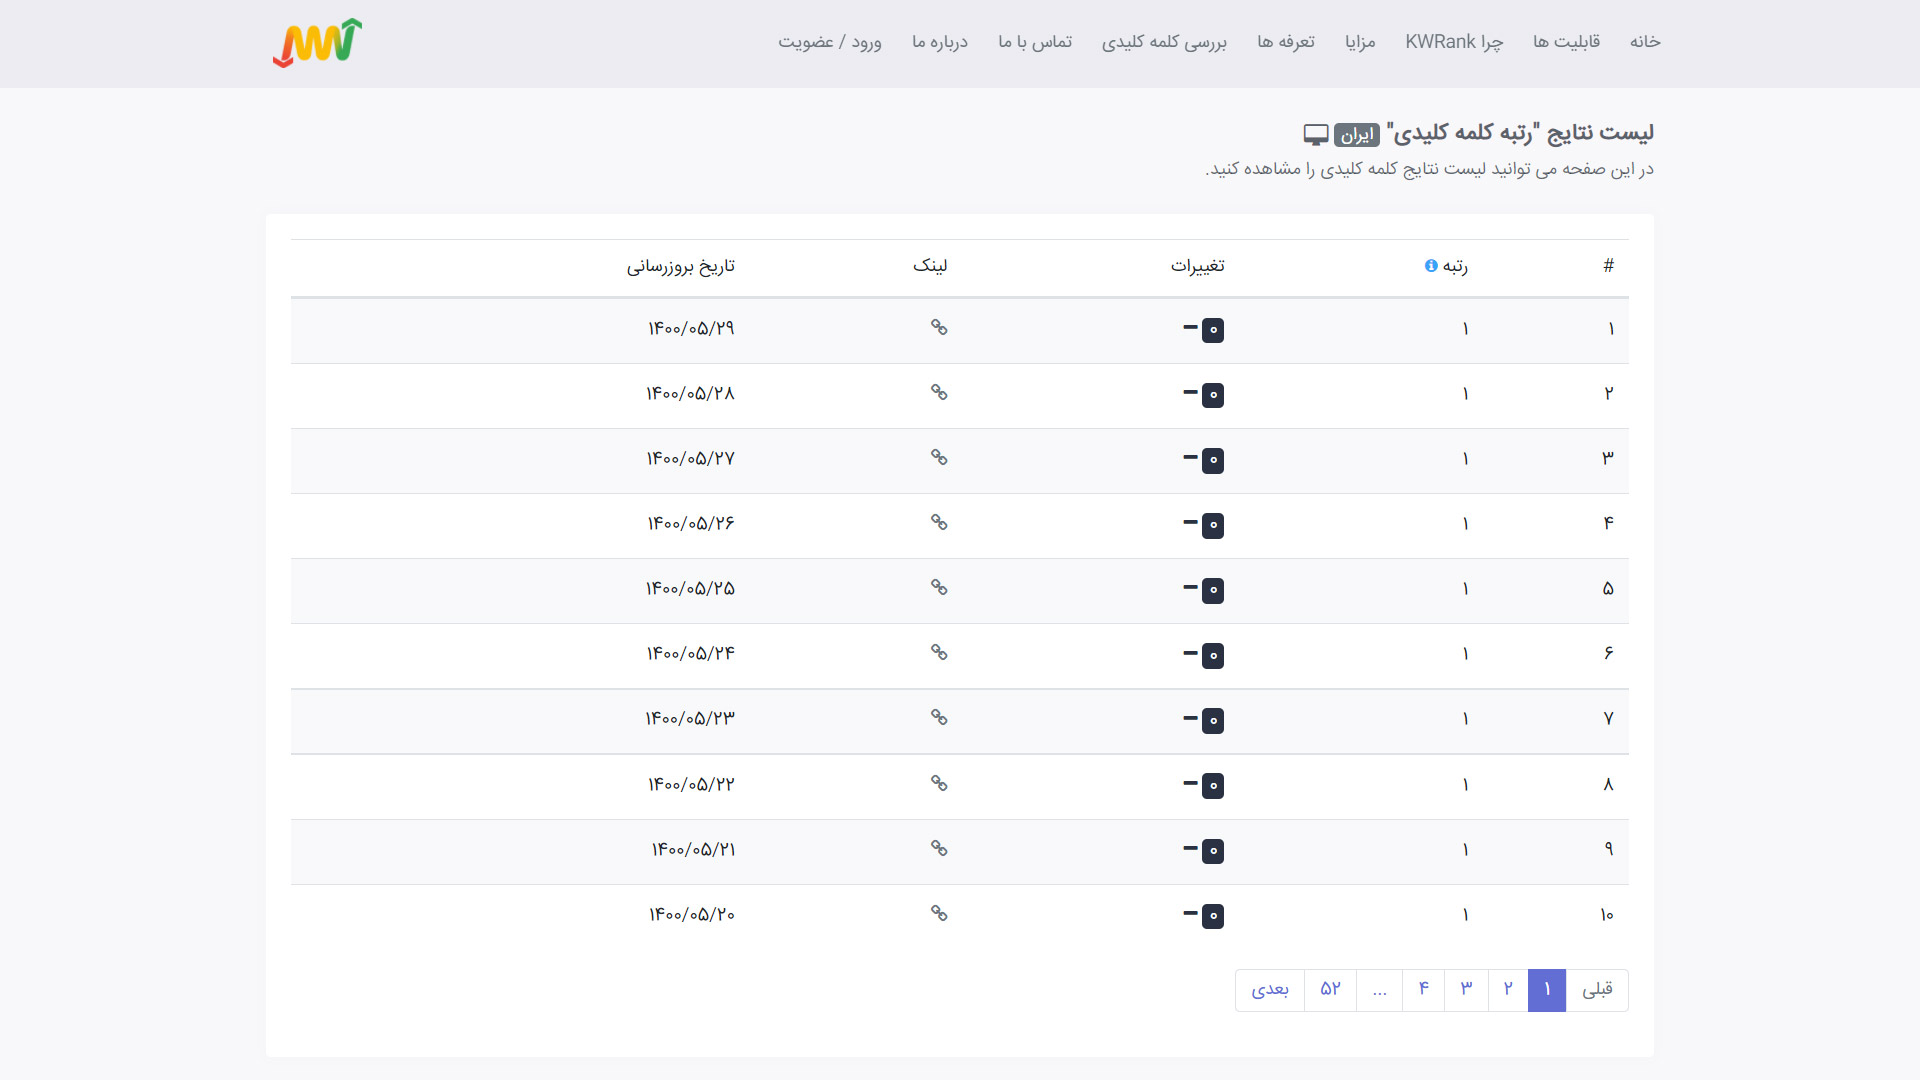This screenshot has width=1920, height=1080.
Task: Open the link icon for date ۱۴۰۰/۰۵/۲۸
Action: click(x=939, y=392)
